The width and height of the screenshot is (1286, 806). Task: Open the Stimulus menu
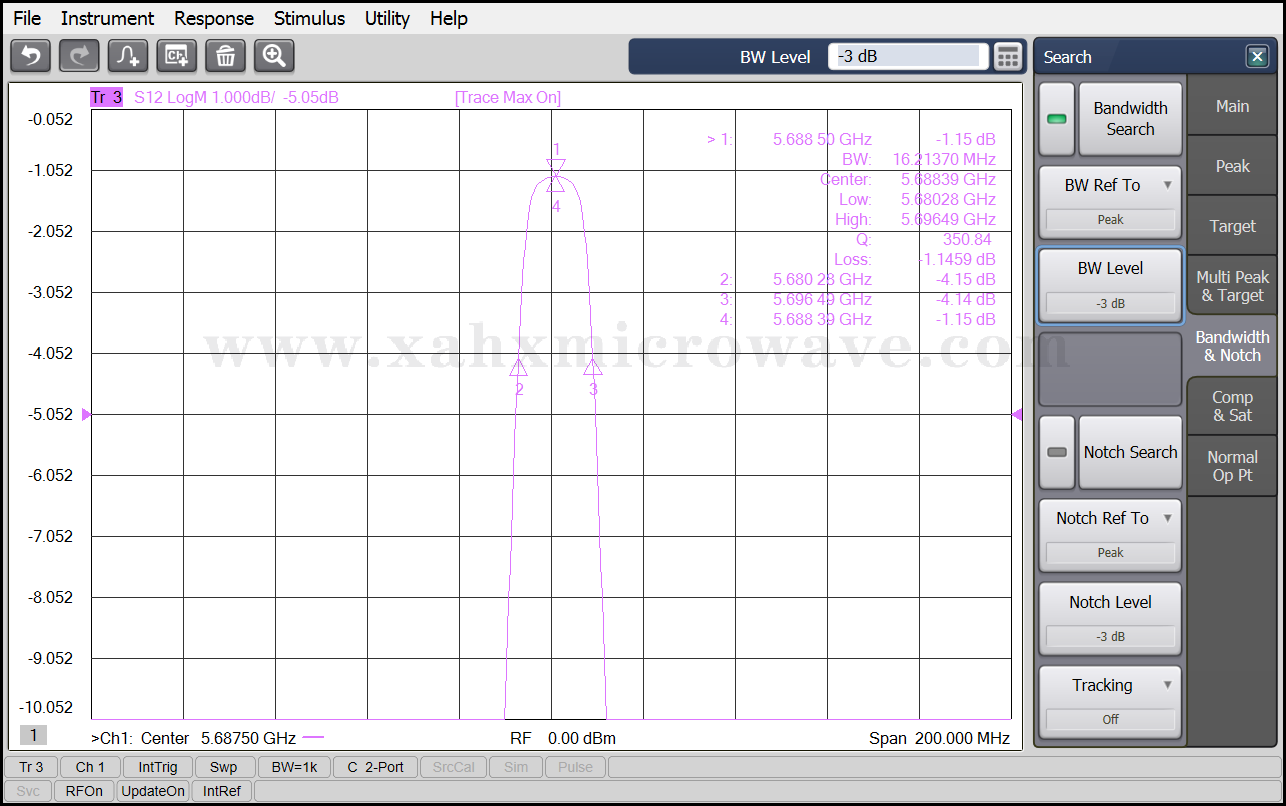pos(309,18)
